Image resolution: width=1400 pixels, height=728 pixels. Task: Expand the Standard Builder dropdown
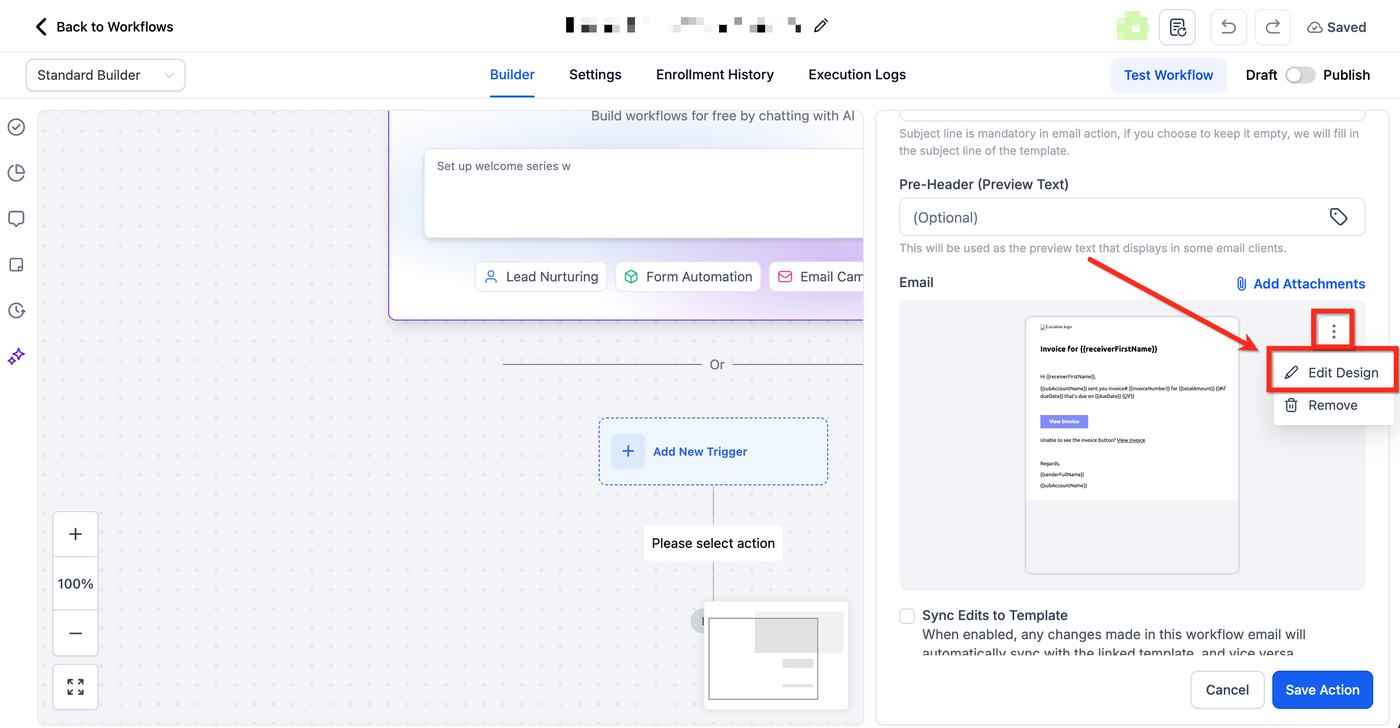tap(106, 75)
